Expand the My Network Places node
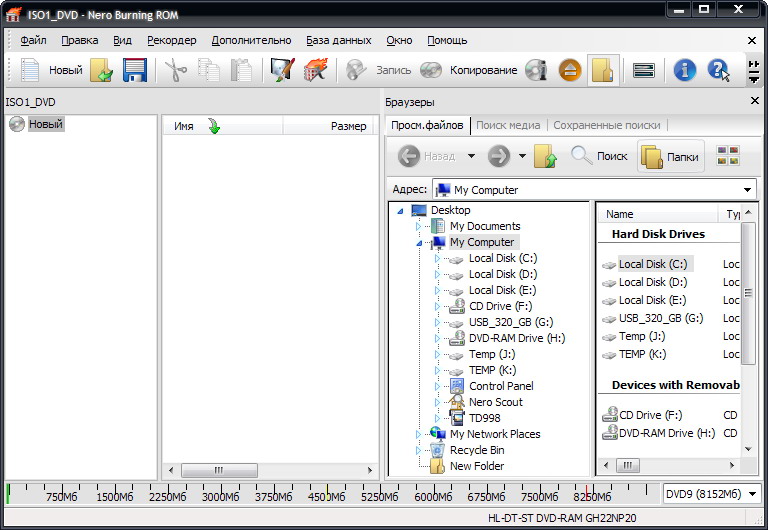 pyautogui.click(x=418, y=434)
